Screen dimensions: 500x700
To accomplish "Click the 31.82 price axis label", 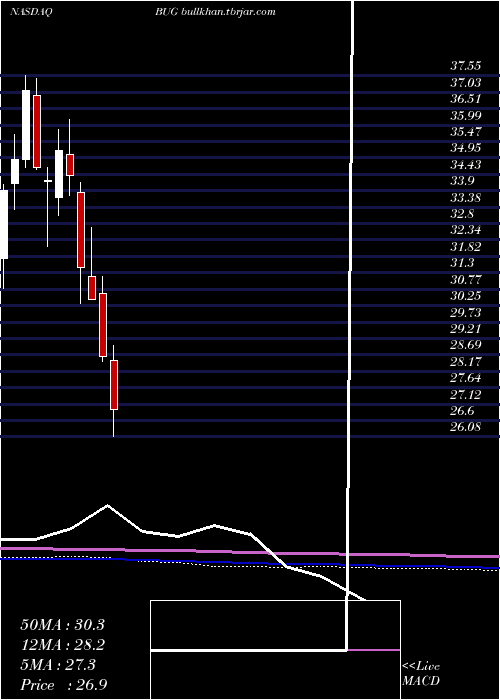I will (466, 247).
